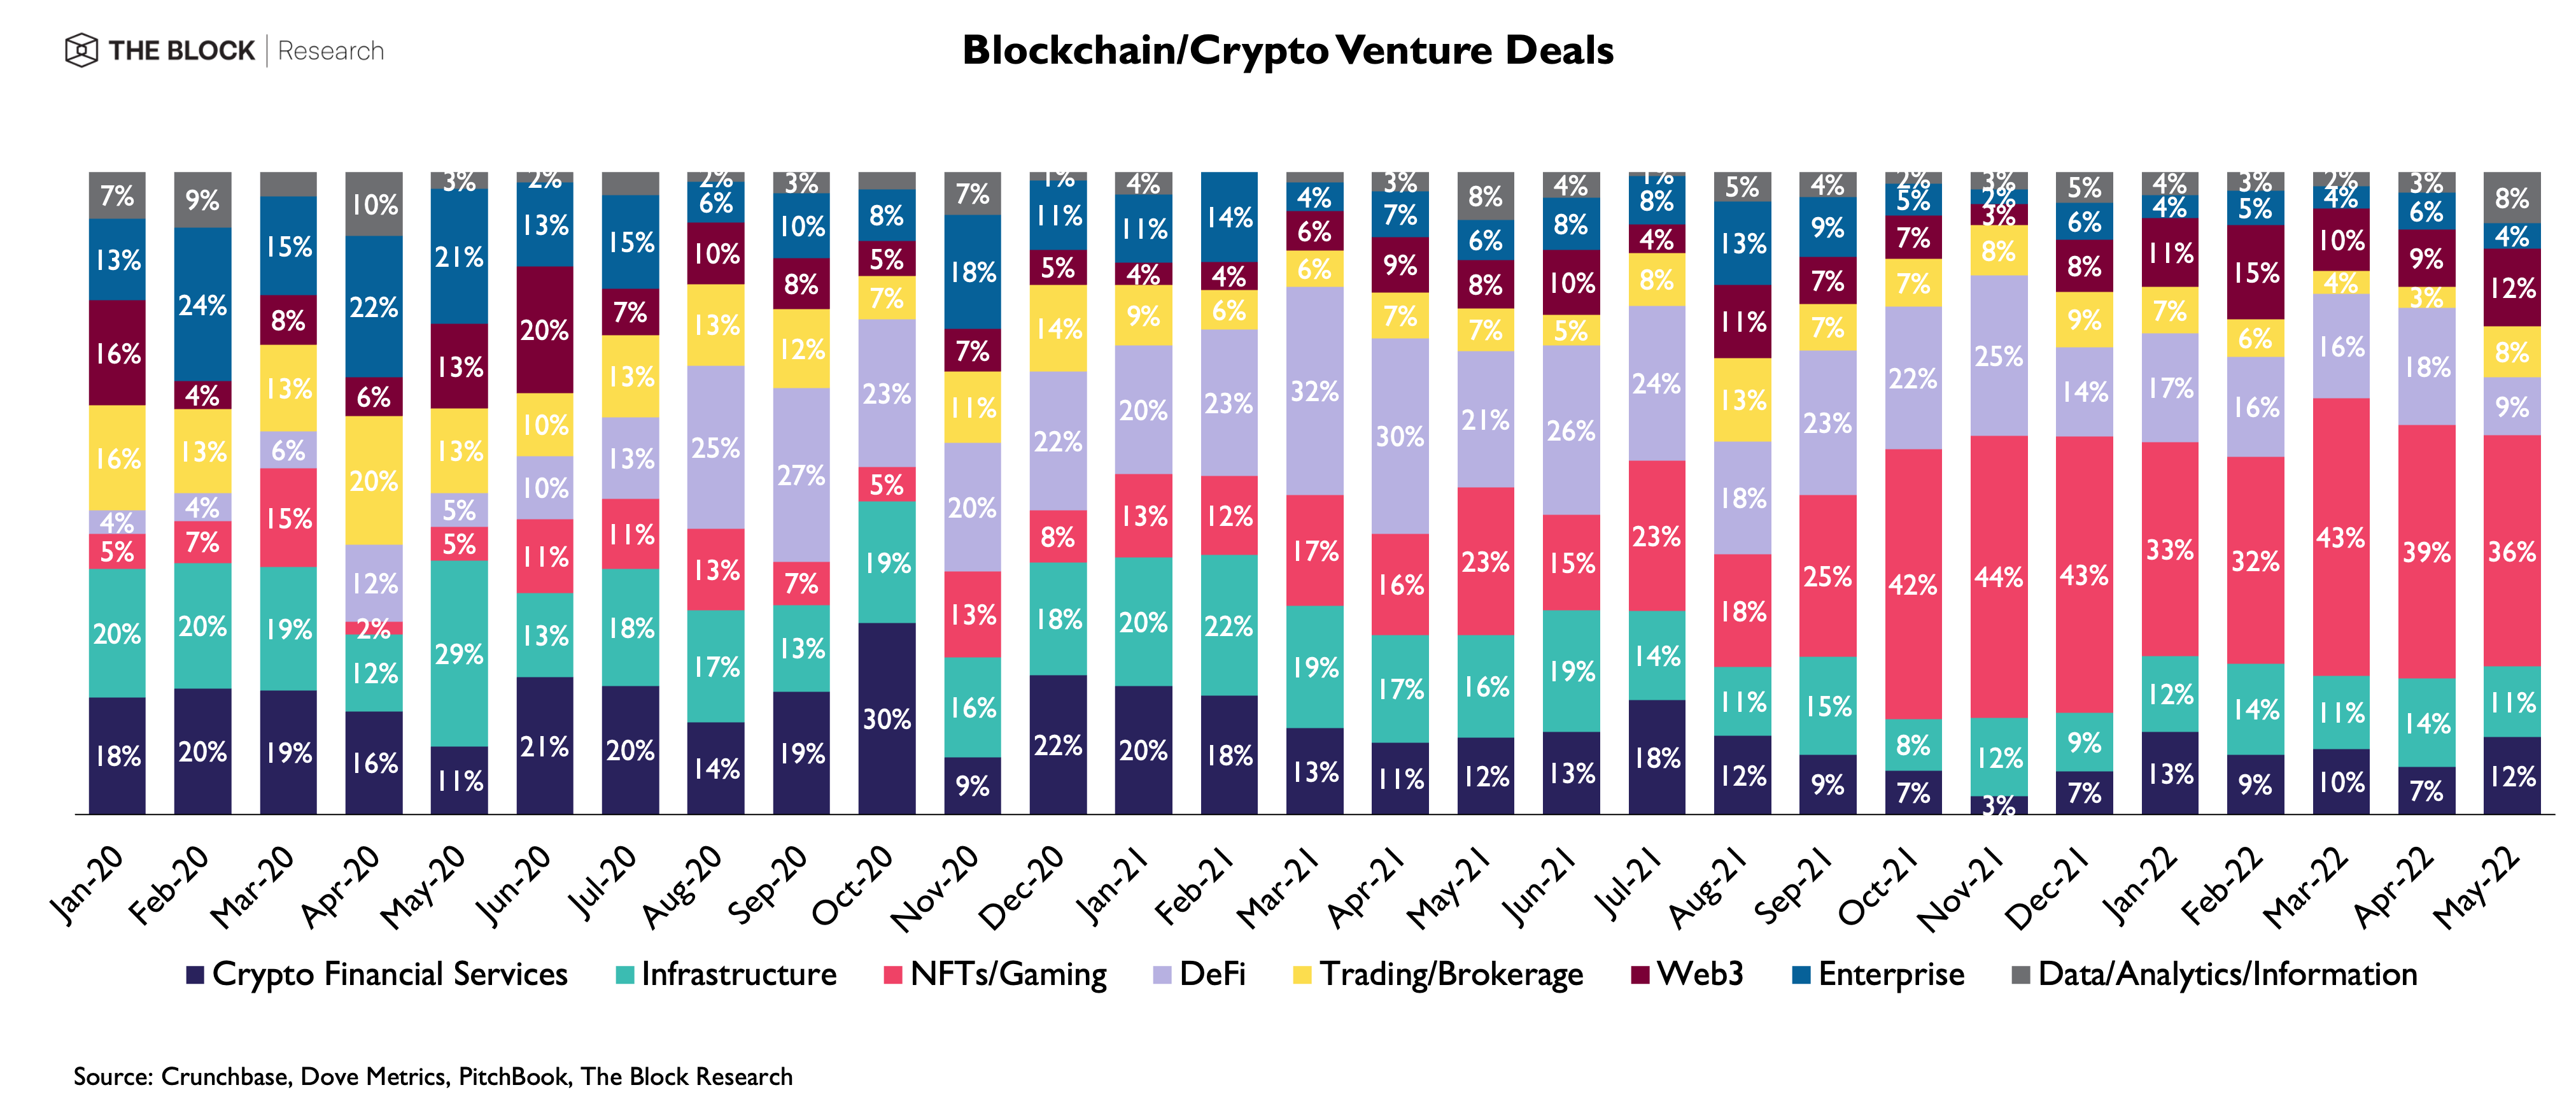Click the Infrastructure legend color square
The width and height of the screenshot is (2576, 1106).
click(624, 975)
